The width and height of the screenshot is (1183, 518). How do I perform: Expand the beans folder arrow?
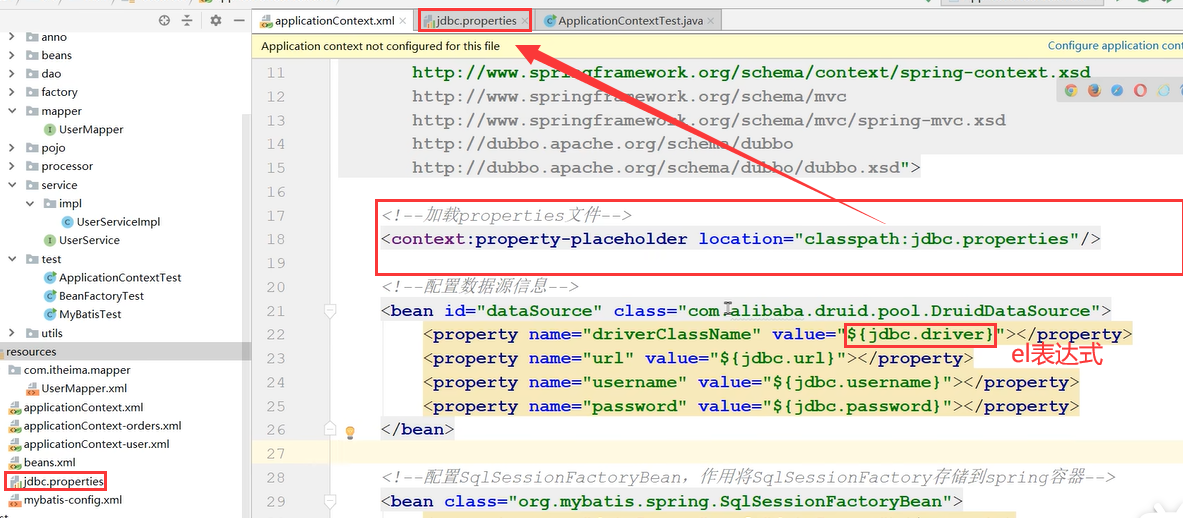click(x=11, y=55)
